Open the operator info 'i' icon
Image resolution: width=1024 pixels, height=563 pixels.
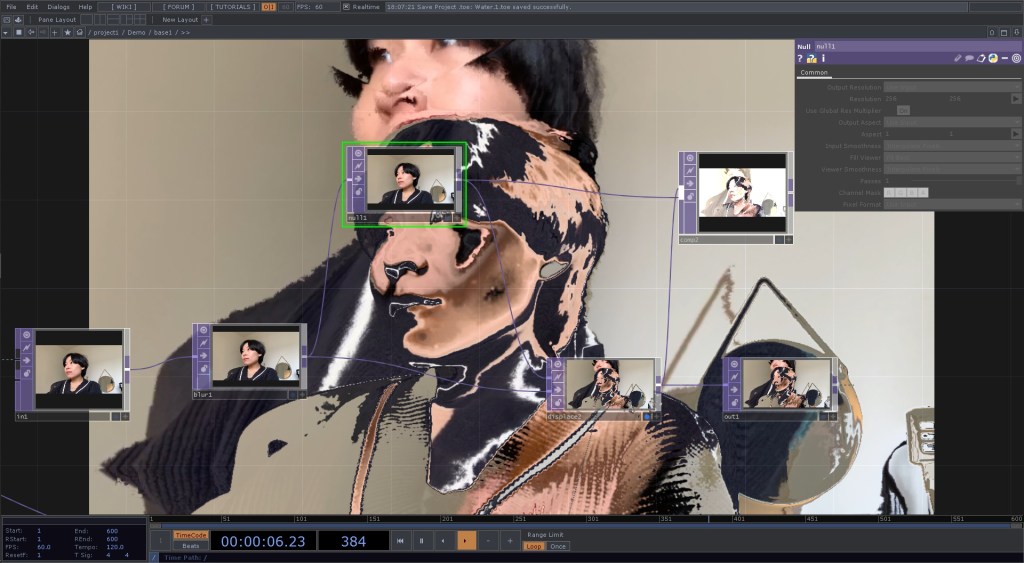point(823,59)
